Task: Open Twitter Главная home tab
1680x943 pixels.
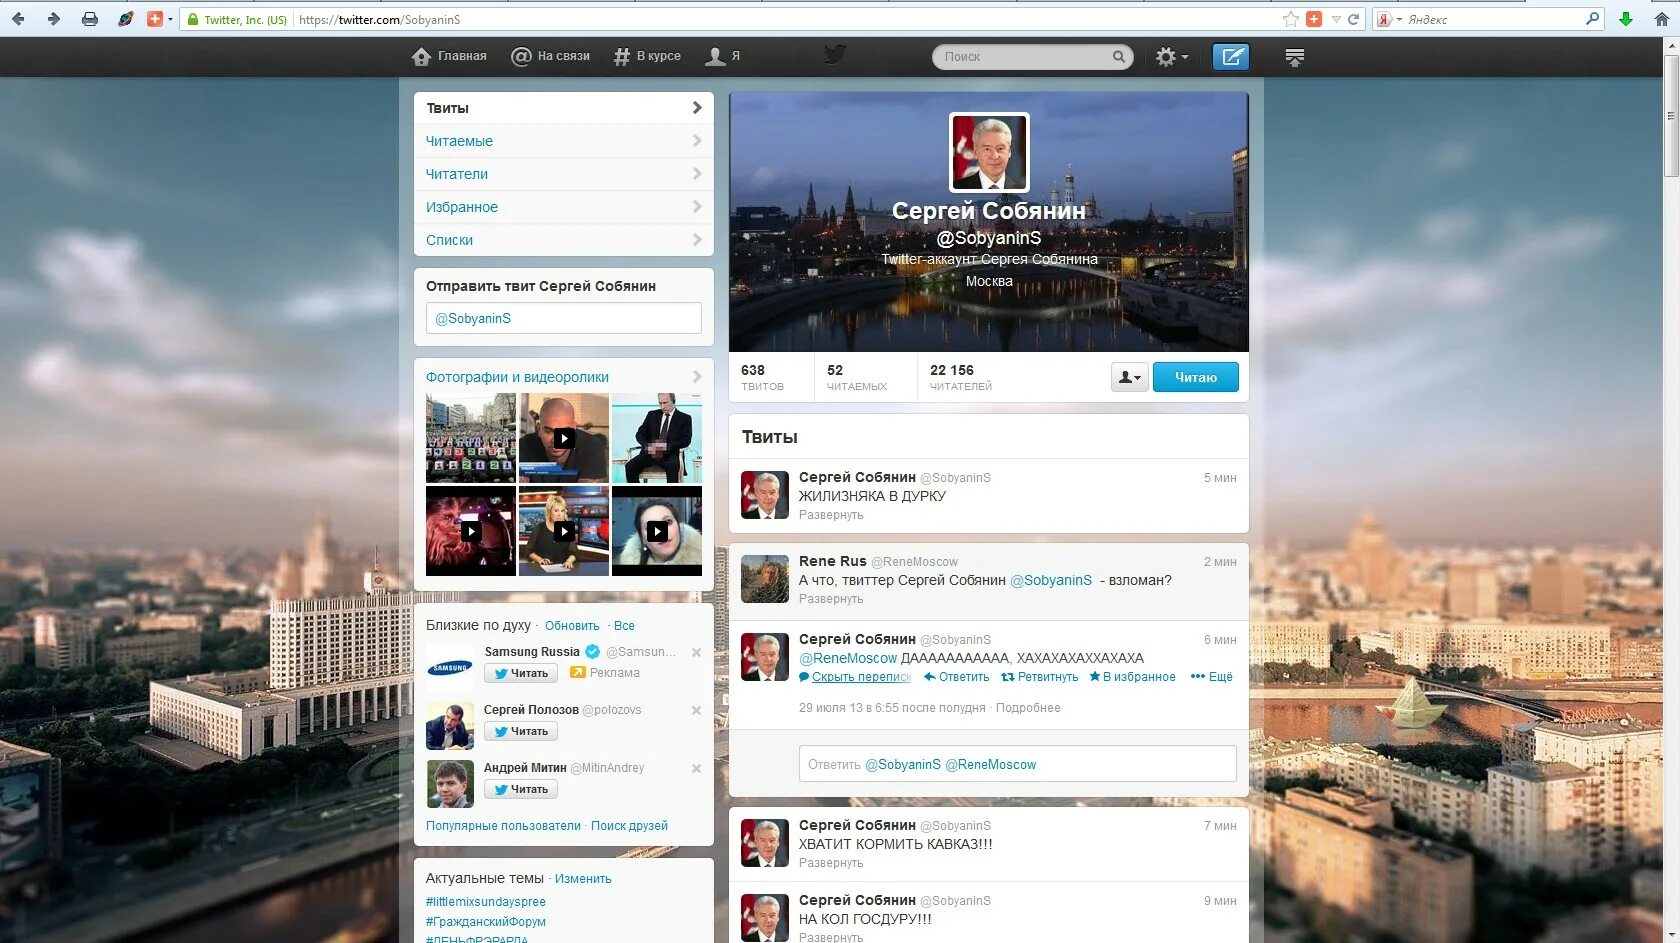Action: tap(449, 56)
